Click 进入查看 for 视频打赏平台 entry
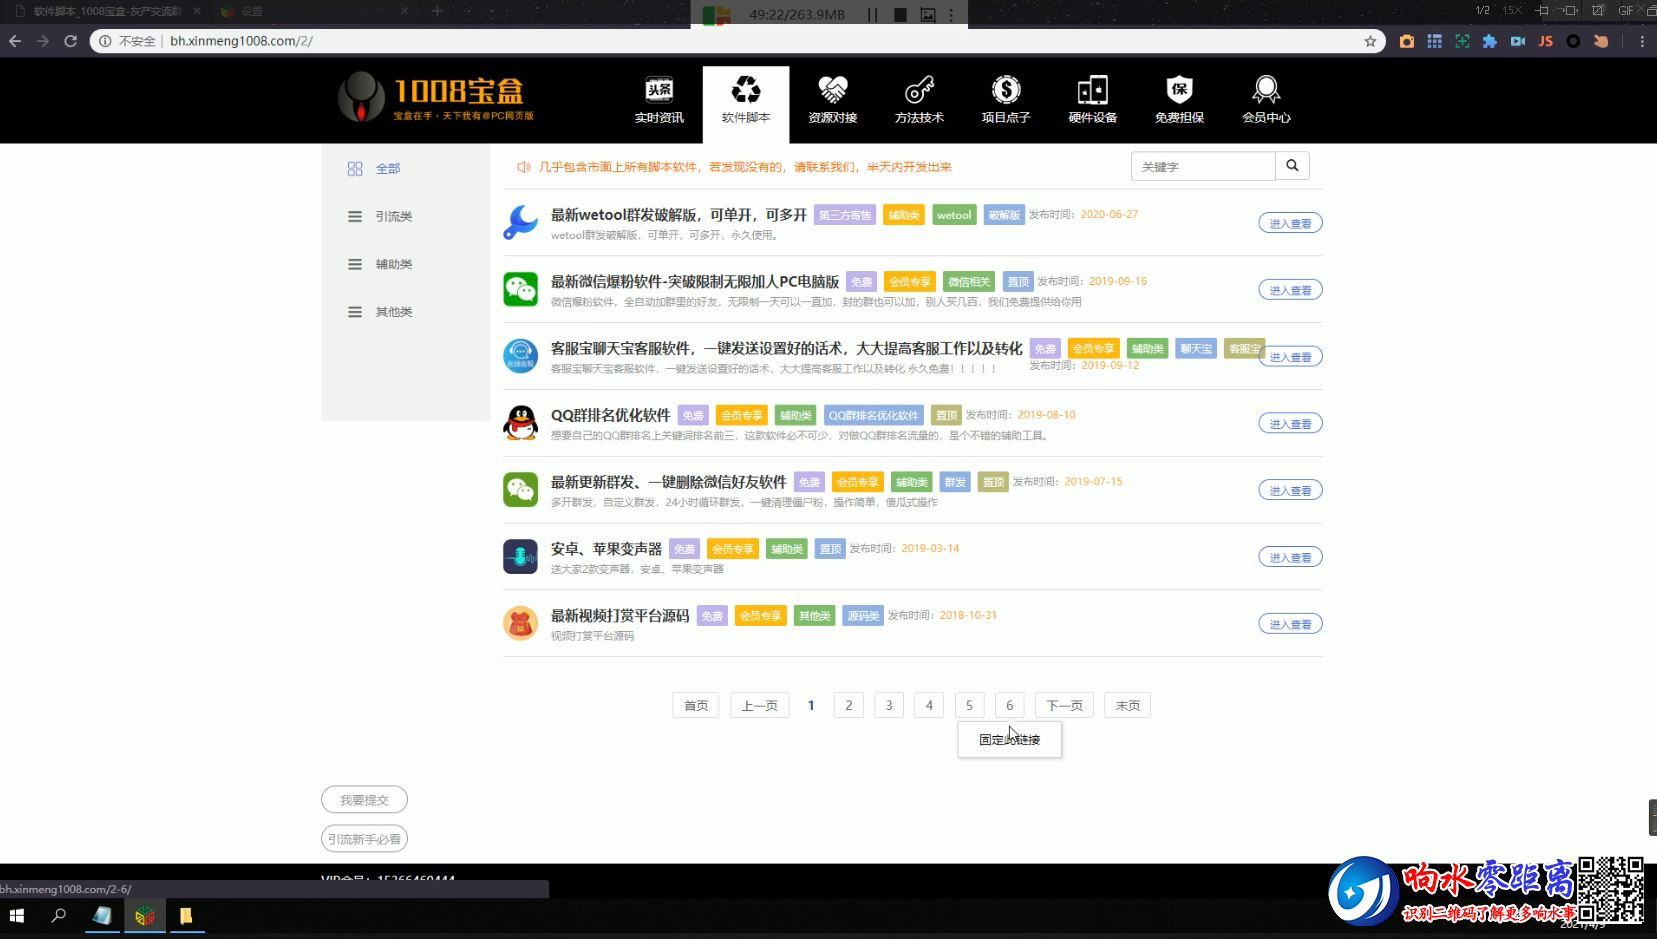 click(x=1290, y=624)
